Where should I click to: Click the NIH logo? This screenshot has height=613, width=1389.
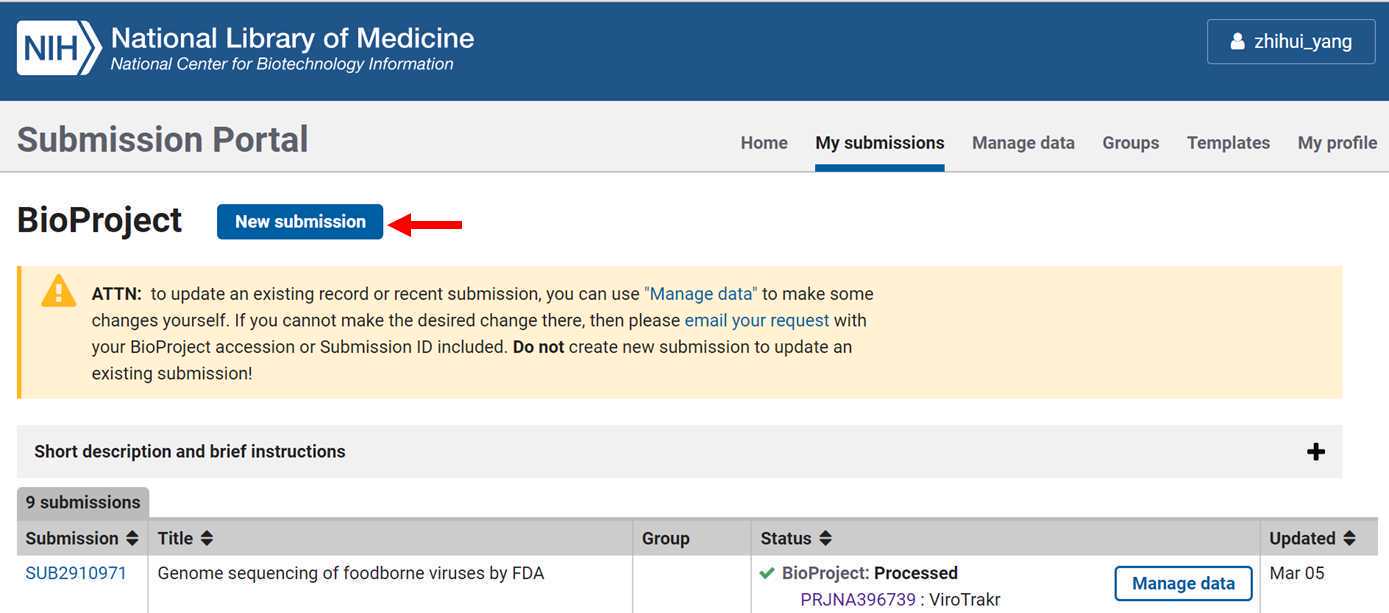(x=59, y=48)
